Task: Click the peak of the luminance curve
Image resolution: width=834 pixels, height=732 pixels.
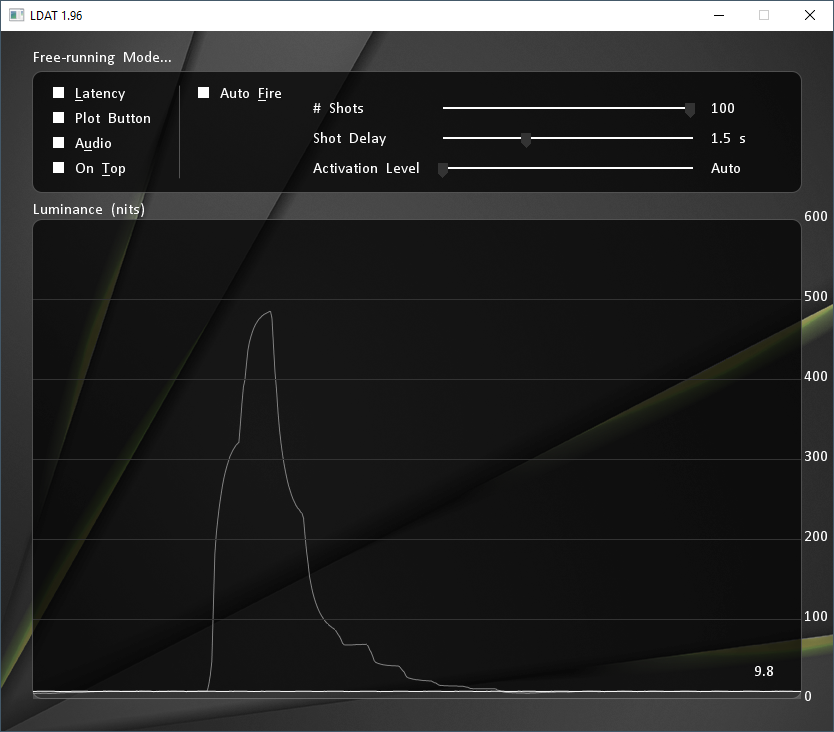Action: tap(270, 312)
